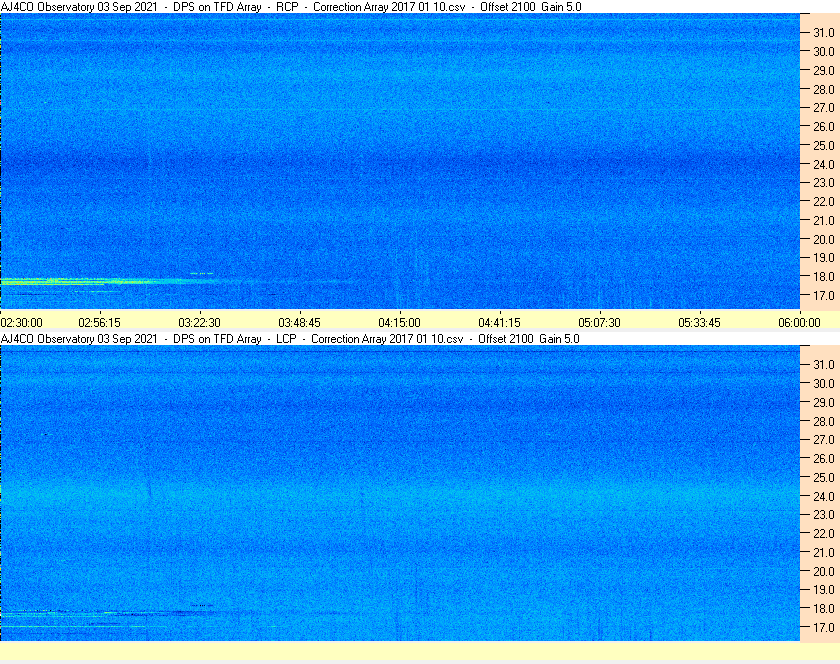Click the LCP spectrogram title text
This screenshot has height=664, width=840.
coord(290,339)
